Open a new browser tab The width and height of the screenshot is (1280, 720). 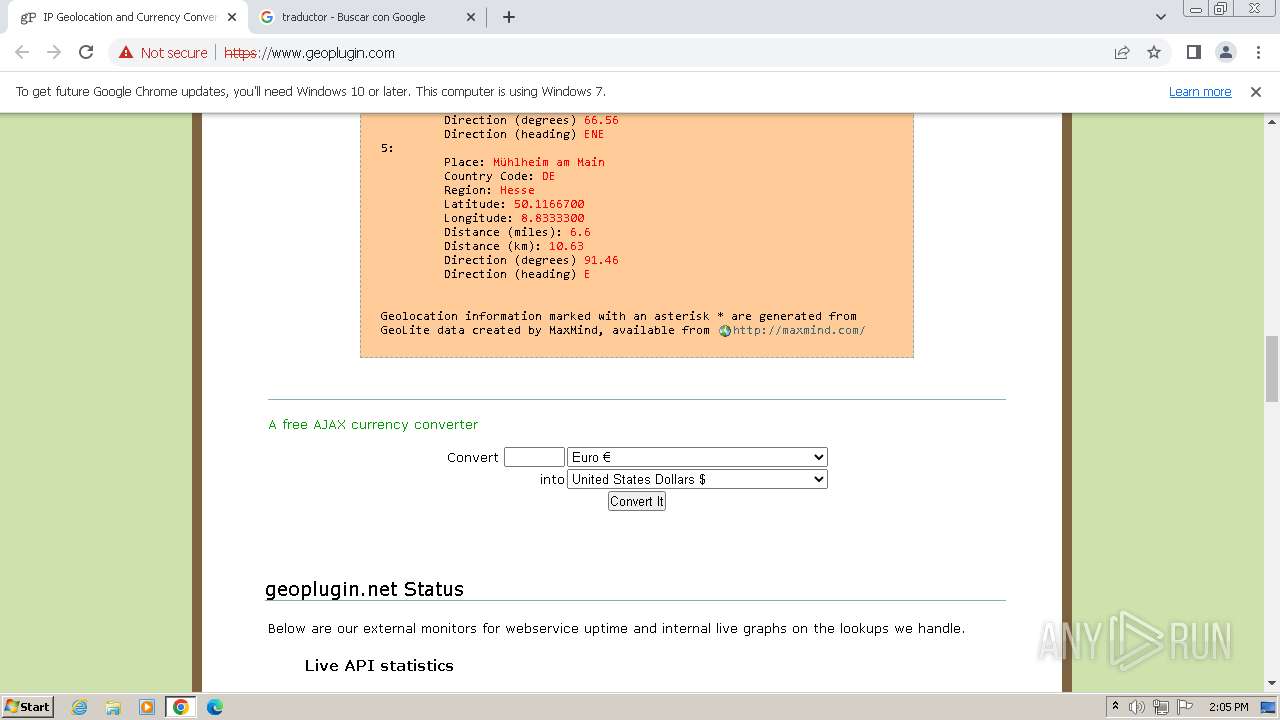point(508,17)
